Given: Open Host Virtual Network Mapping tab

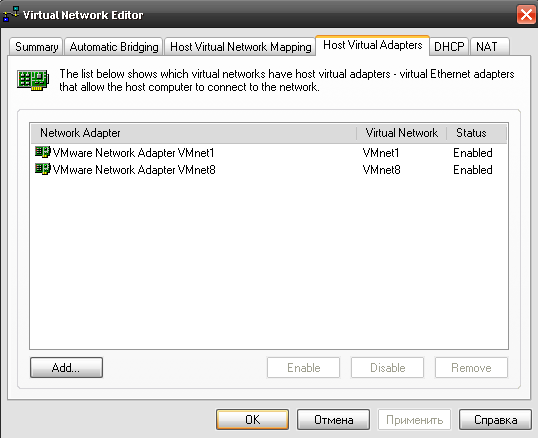Looking at the screenshot, I should coord(240,47).
